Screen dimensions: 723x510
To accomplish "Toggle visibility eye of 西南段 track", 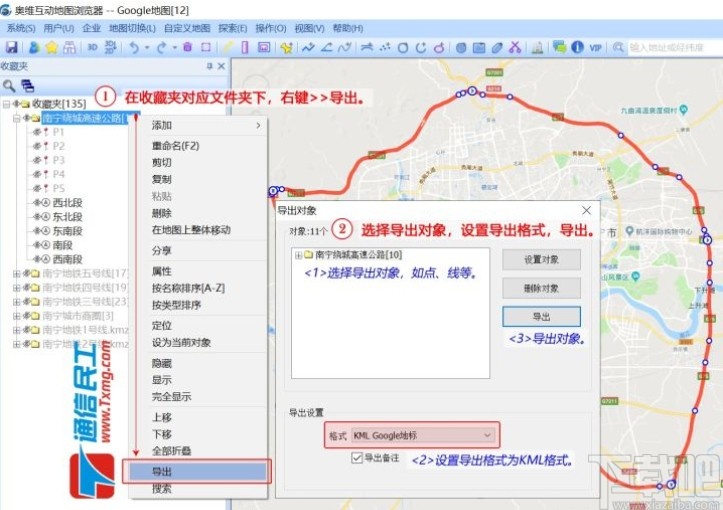I will coord(37,259).
